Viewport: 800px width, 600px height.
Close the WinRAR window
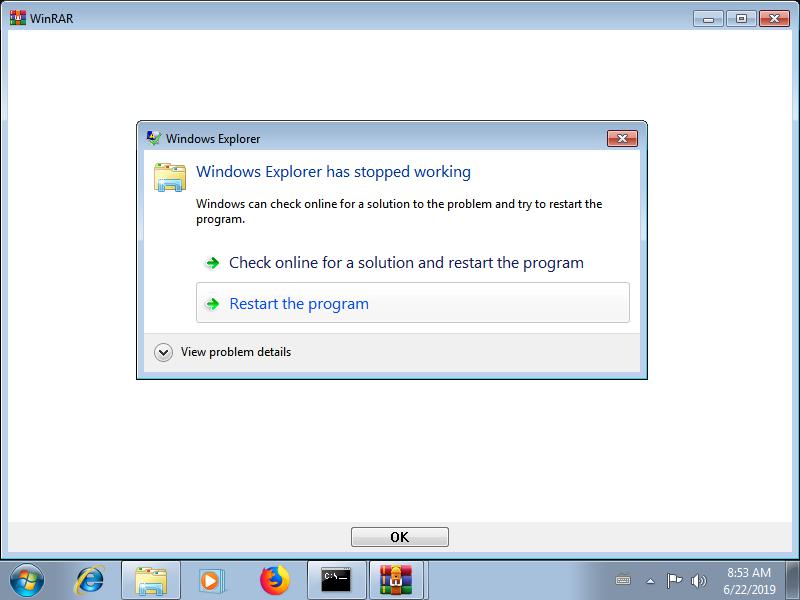(x=774, y=19)
